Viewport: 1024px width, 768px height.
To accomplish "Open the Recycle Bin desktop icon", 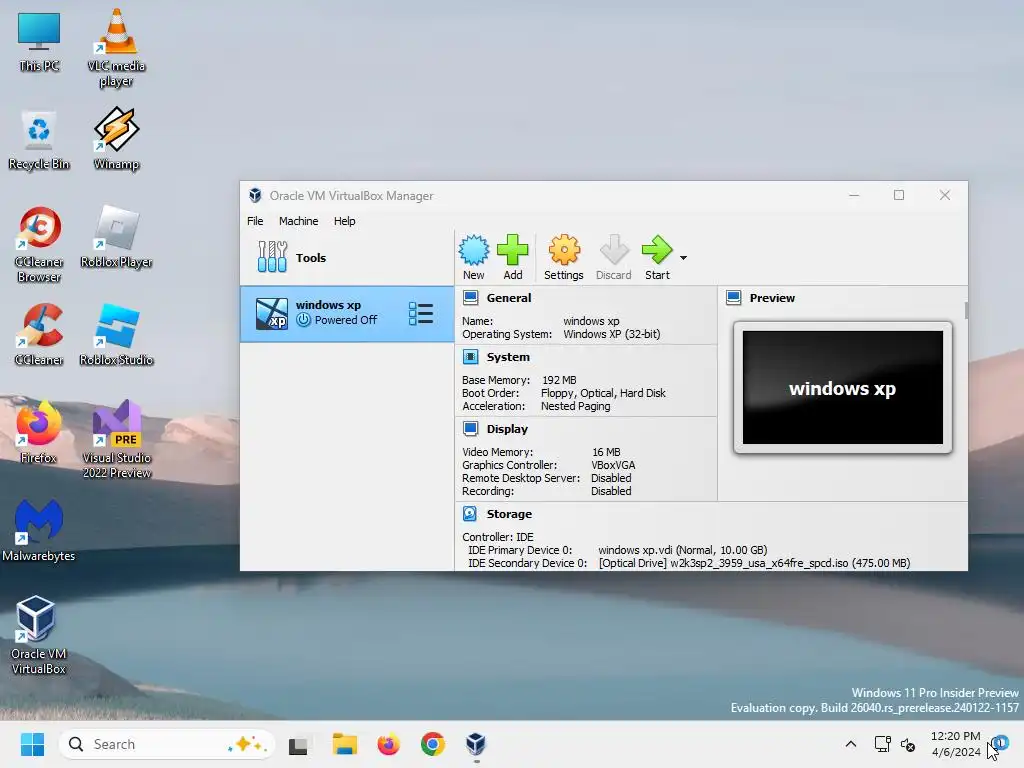I will (x=39, y=140).
